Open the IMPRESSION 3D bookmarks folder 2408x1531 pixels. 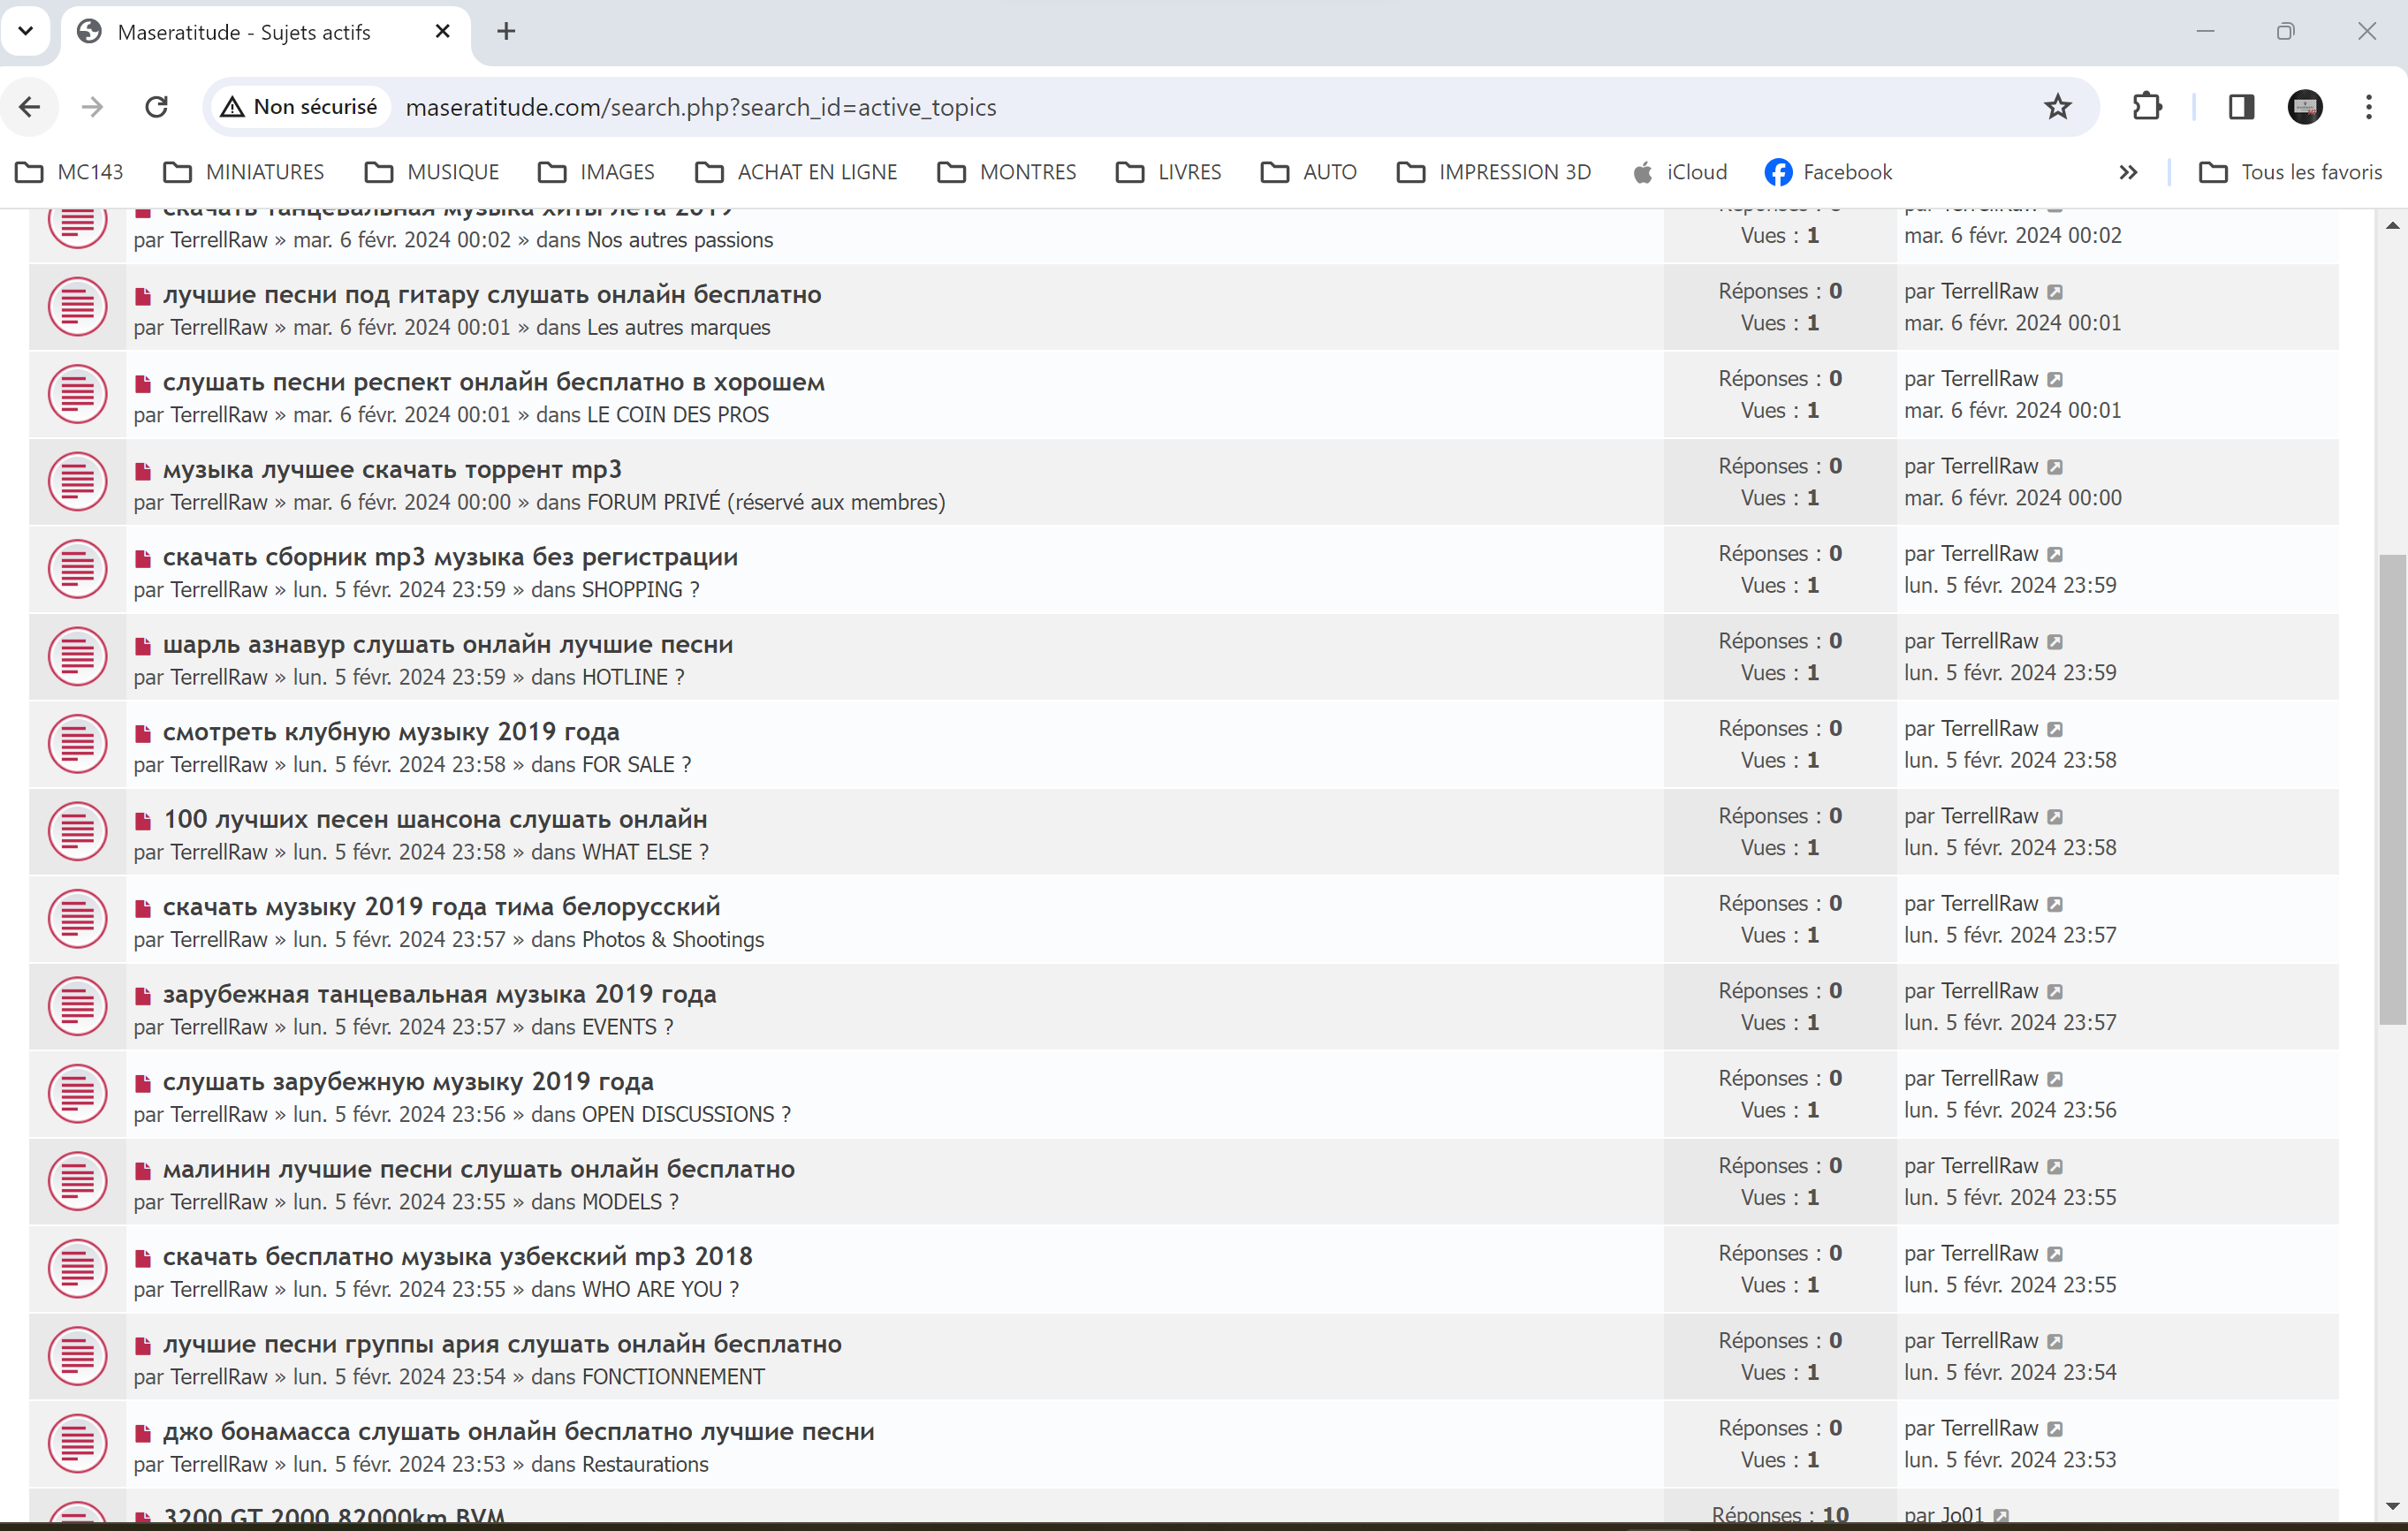point(1494,172)
